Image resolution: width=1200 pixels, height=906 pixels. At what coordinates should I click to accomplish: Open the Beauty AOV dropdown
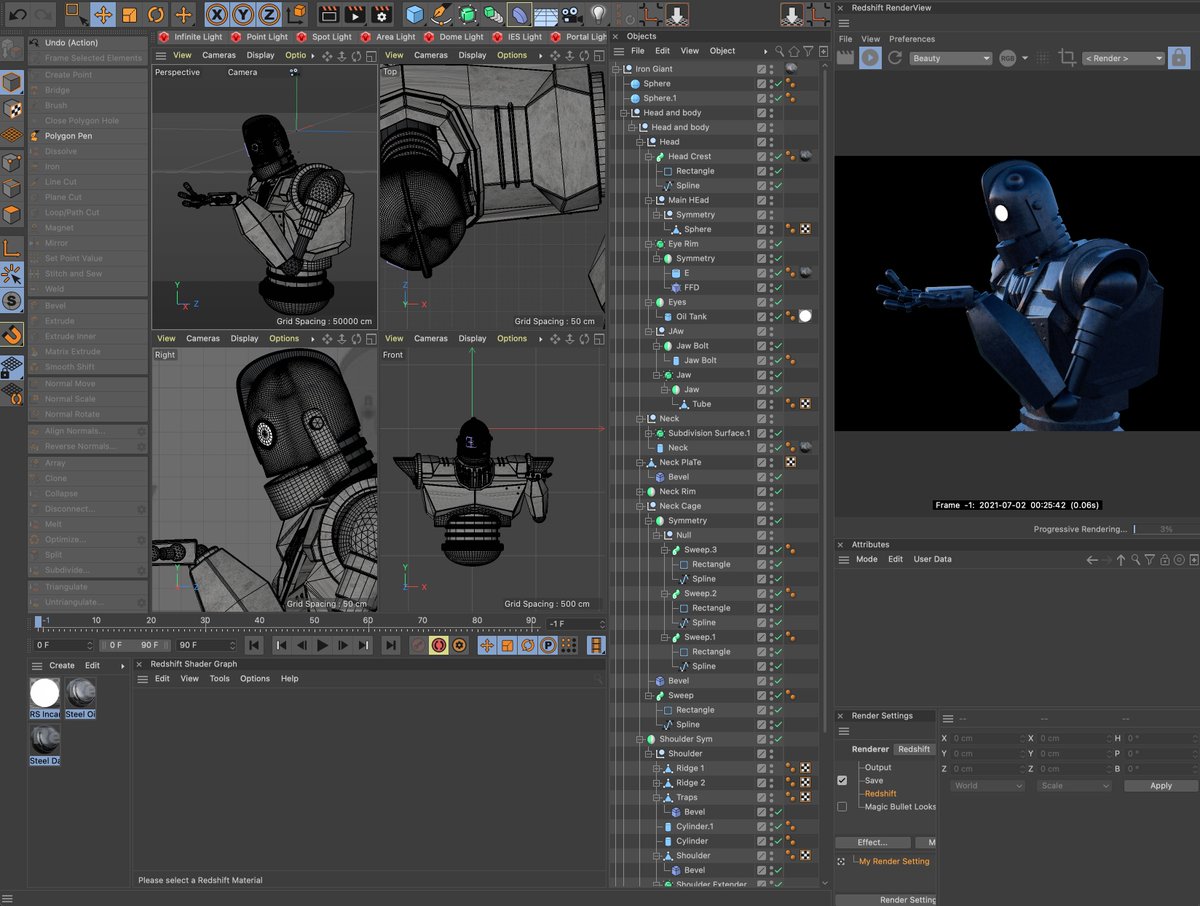(950, 58)
